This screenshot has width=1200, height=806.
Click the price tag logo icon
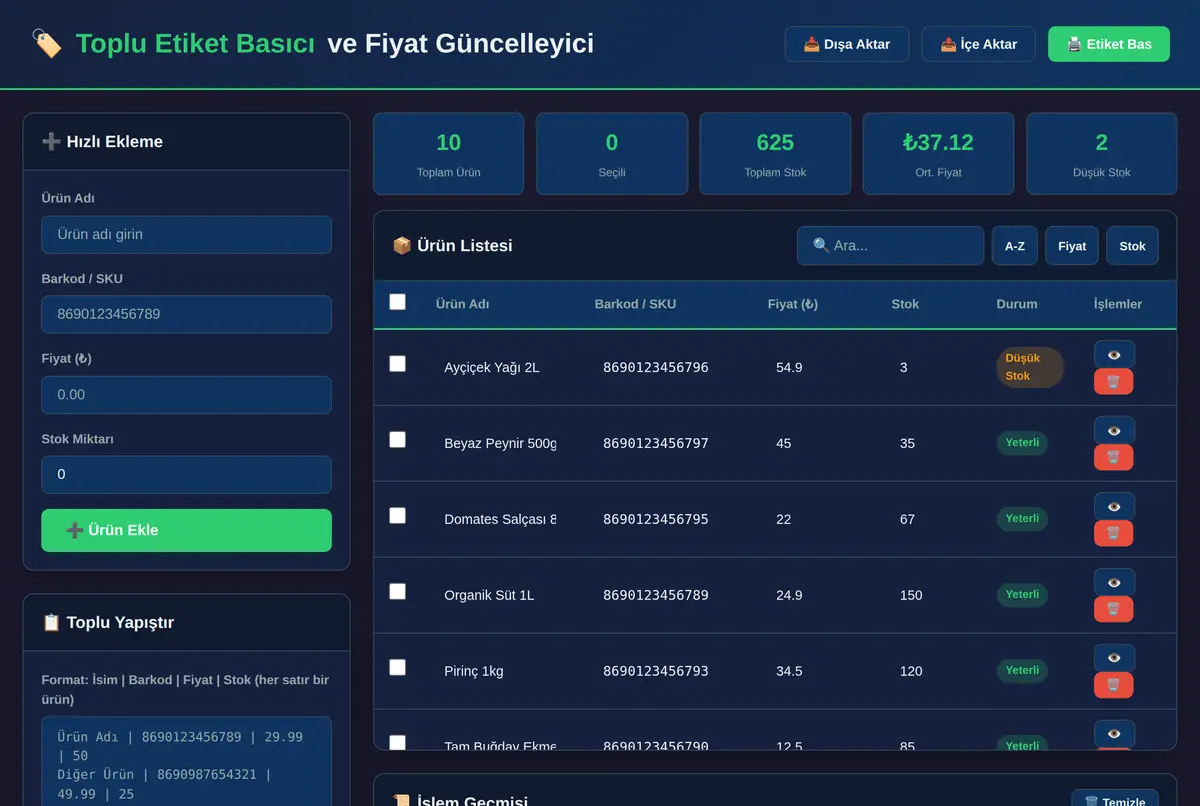(x=47, y=44)
